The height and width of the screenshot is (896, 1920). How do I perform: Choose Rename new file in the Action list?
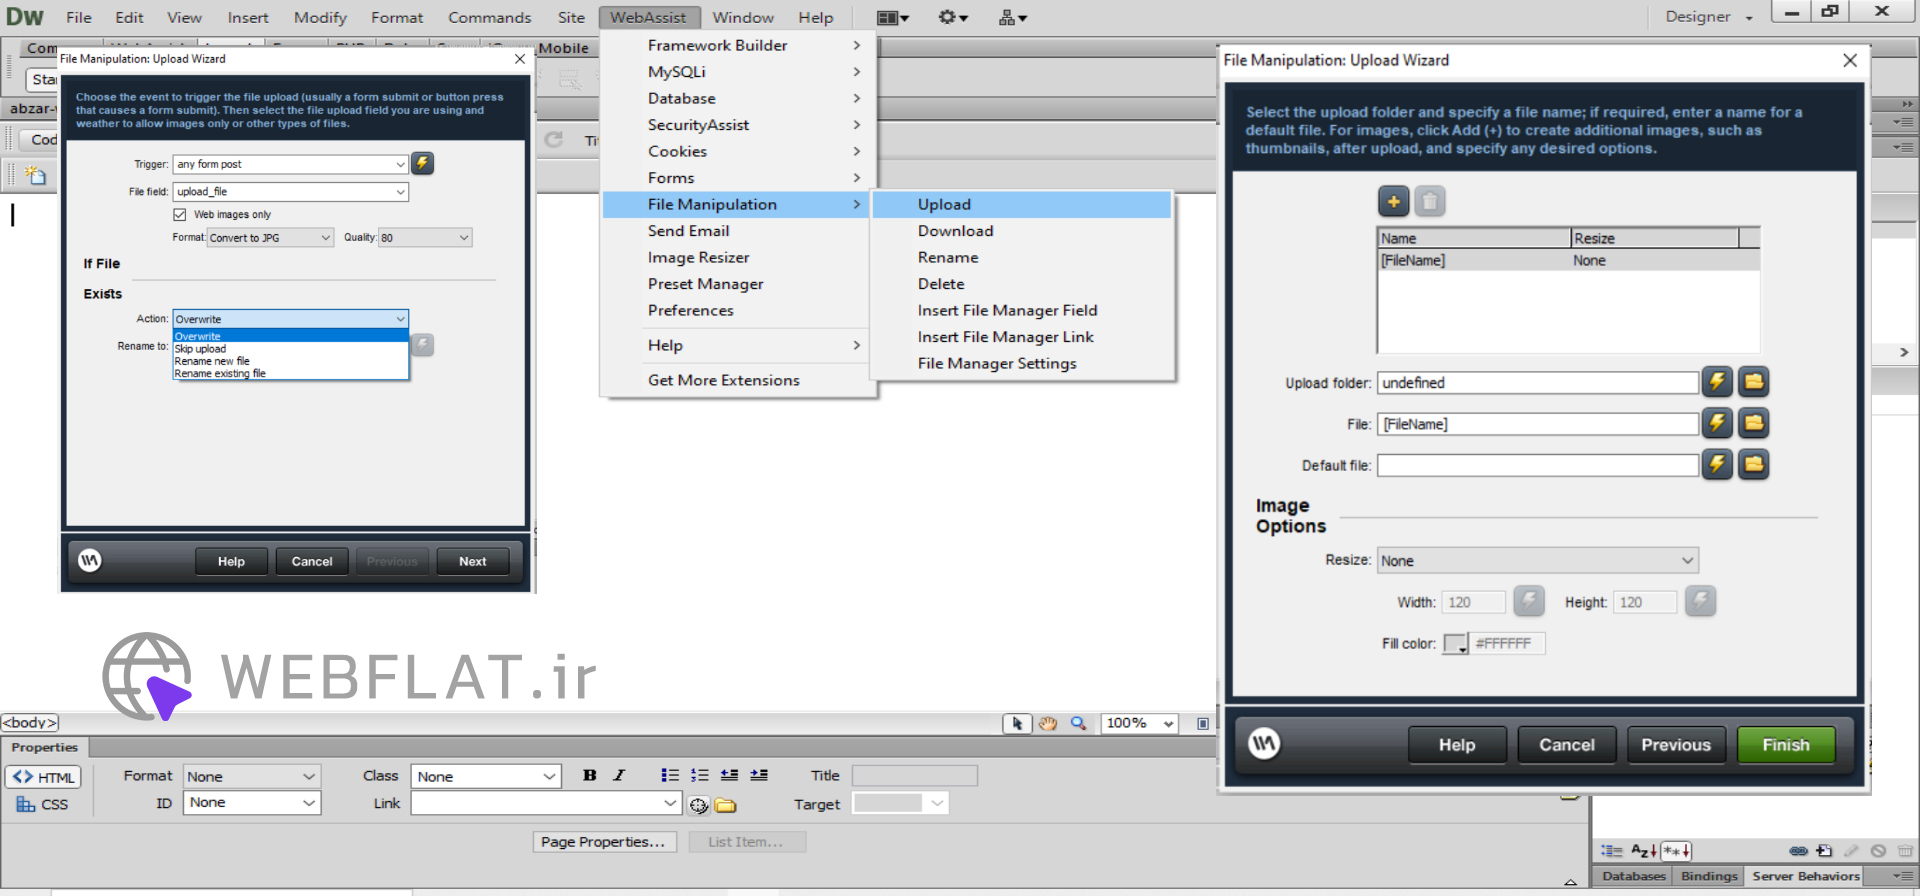coord(291,361)
